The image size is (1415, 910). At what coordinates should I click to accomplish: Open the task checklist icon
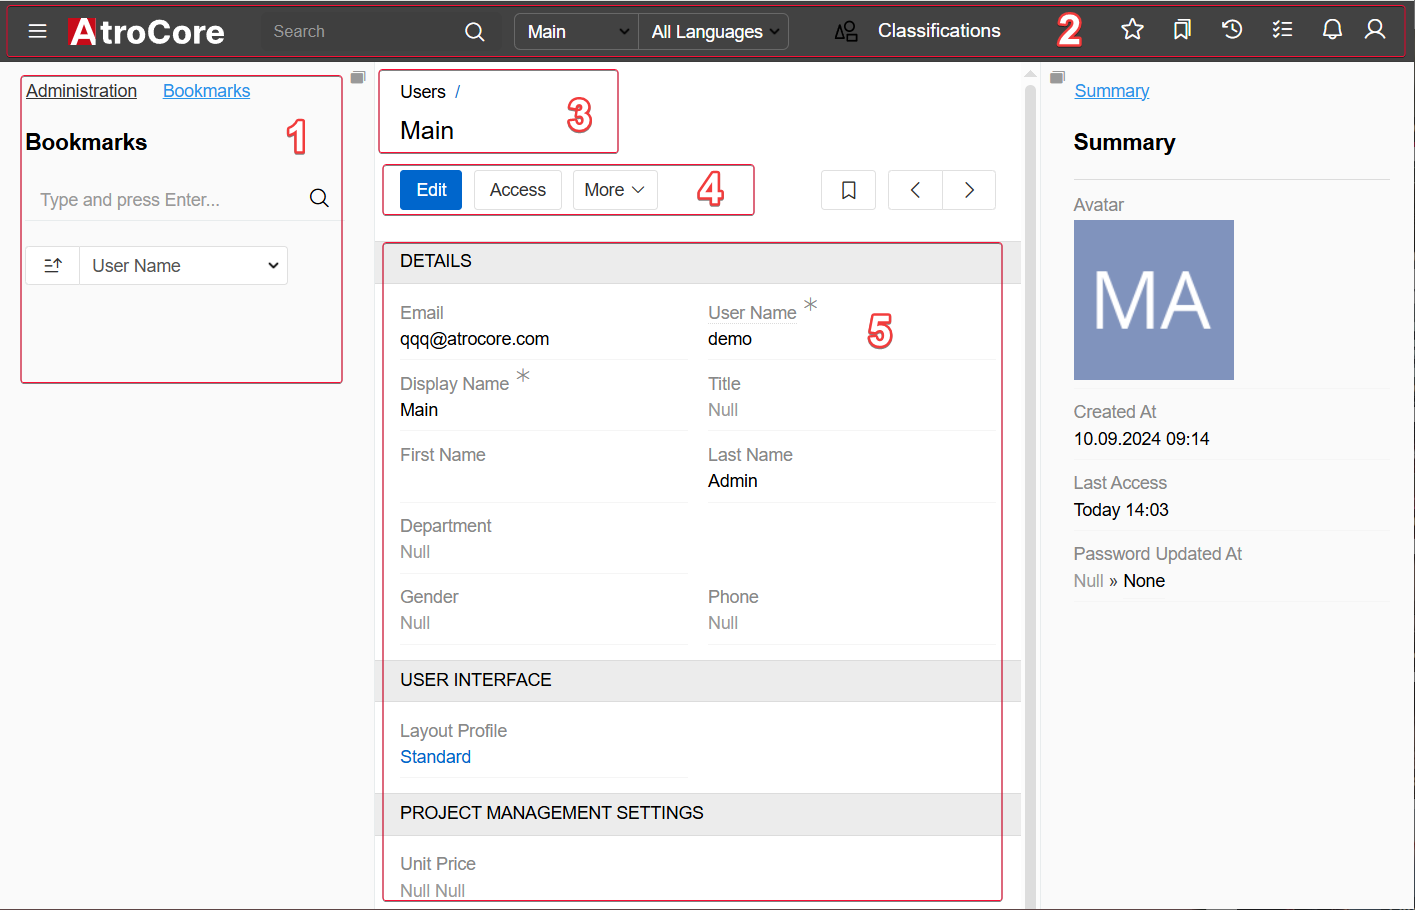[1282, 30]
